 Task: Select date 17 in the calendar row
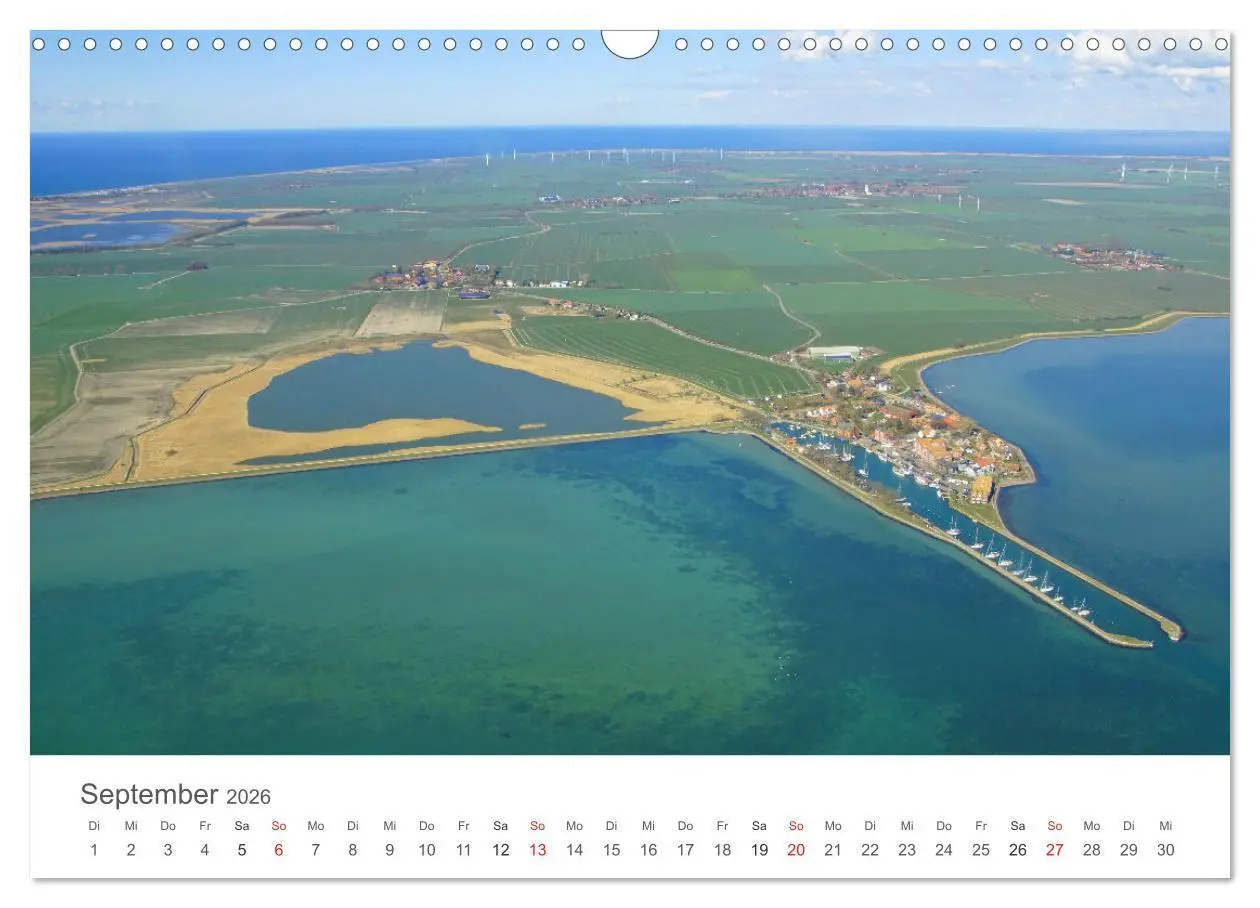point(686,850)
